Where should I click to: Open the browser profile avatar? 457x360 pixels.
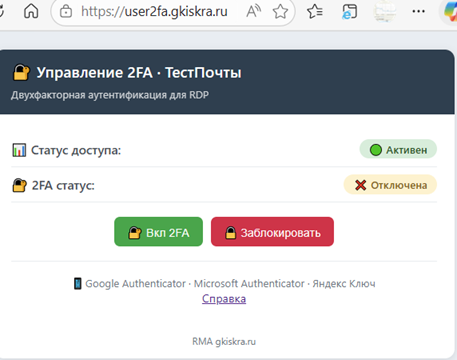coord(384,12)
